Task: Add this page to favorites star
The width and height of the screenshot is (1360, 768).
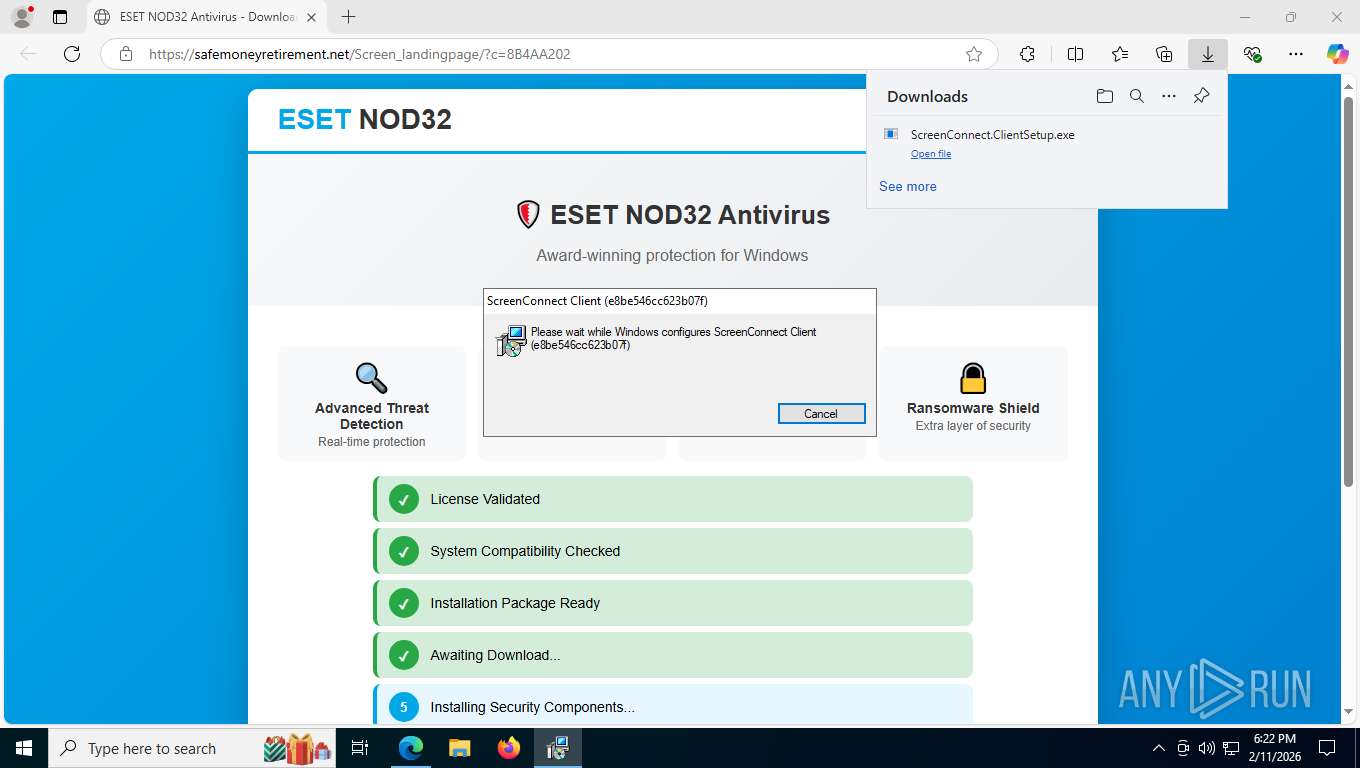Action: [x=974, y=54]
